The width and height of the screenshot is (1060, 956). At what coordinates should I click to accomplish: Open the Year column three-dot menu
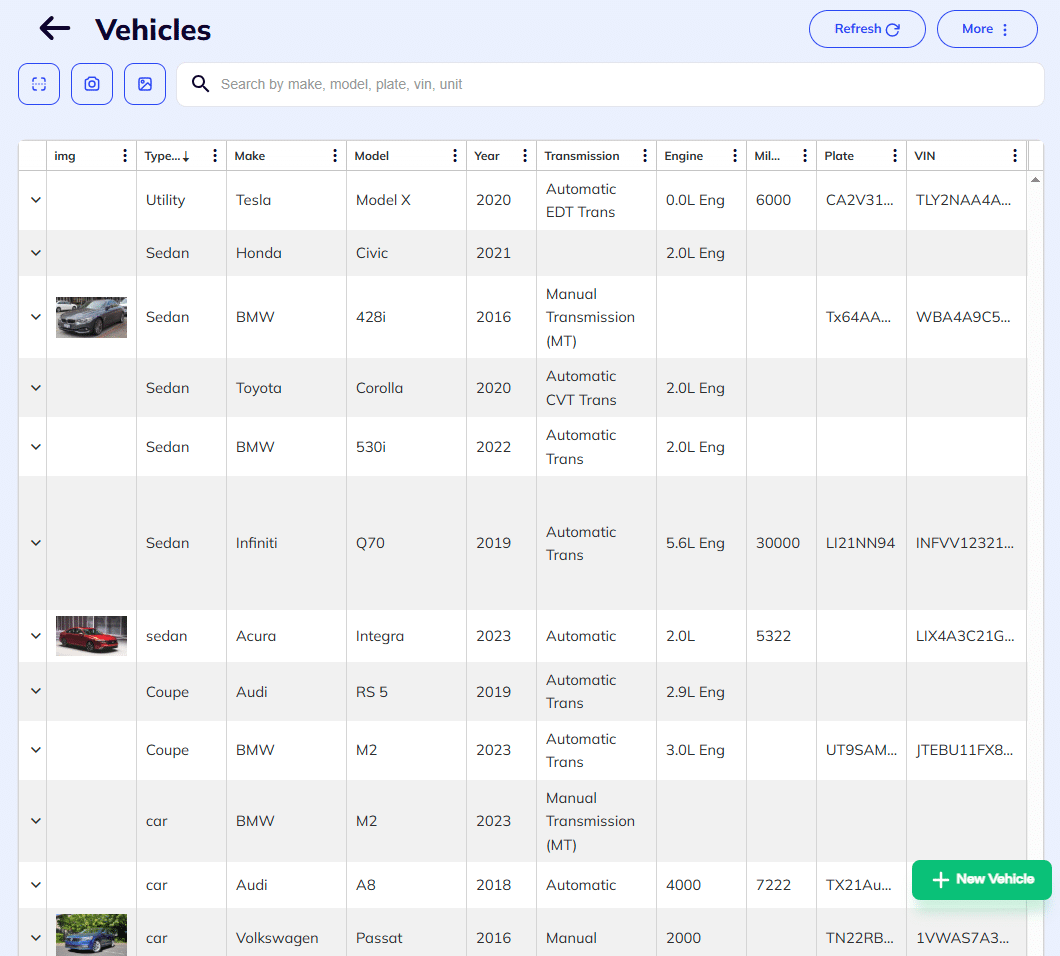[525, 156]
